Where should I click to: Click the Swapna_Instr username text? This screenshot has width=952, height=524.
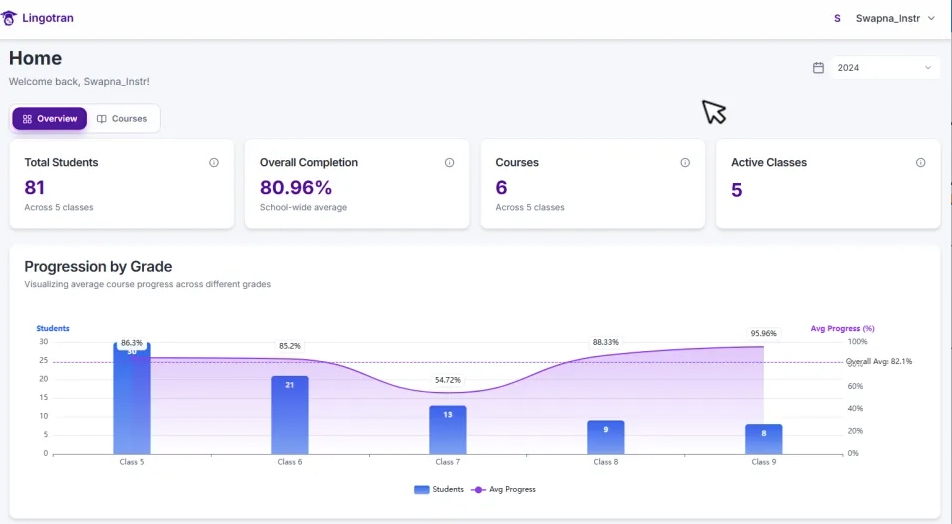(887, 18)
